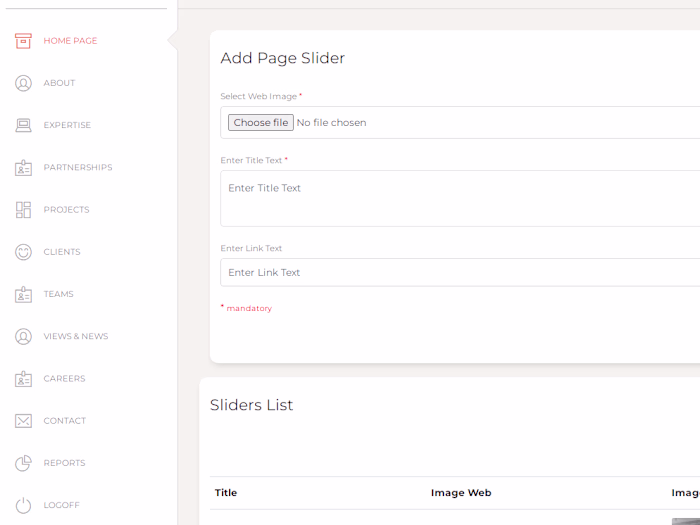Click the 'Add Page Slider' heading

coord(283,58)
